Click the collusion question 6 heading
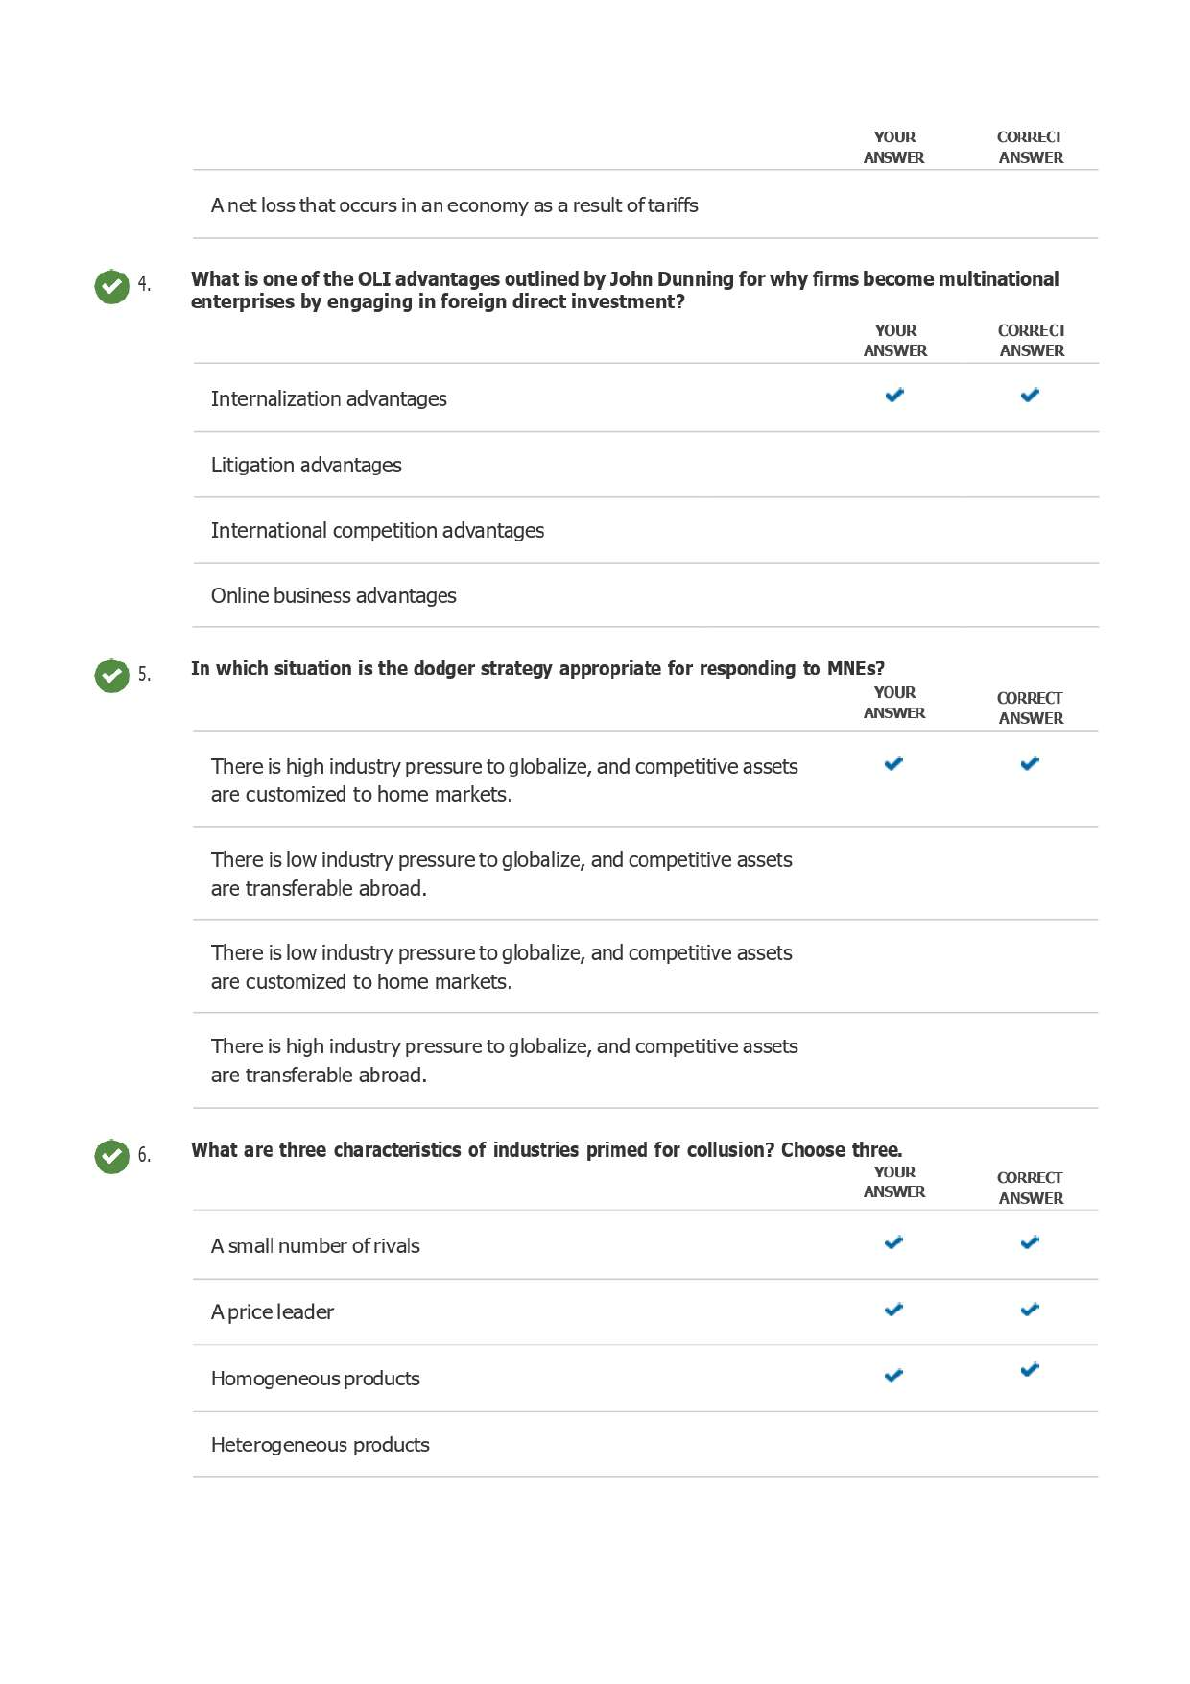This screenshot has width=1190, height=1684. click(x=546, y=1150)
